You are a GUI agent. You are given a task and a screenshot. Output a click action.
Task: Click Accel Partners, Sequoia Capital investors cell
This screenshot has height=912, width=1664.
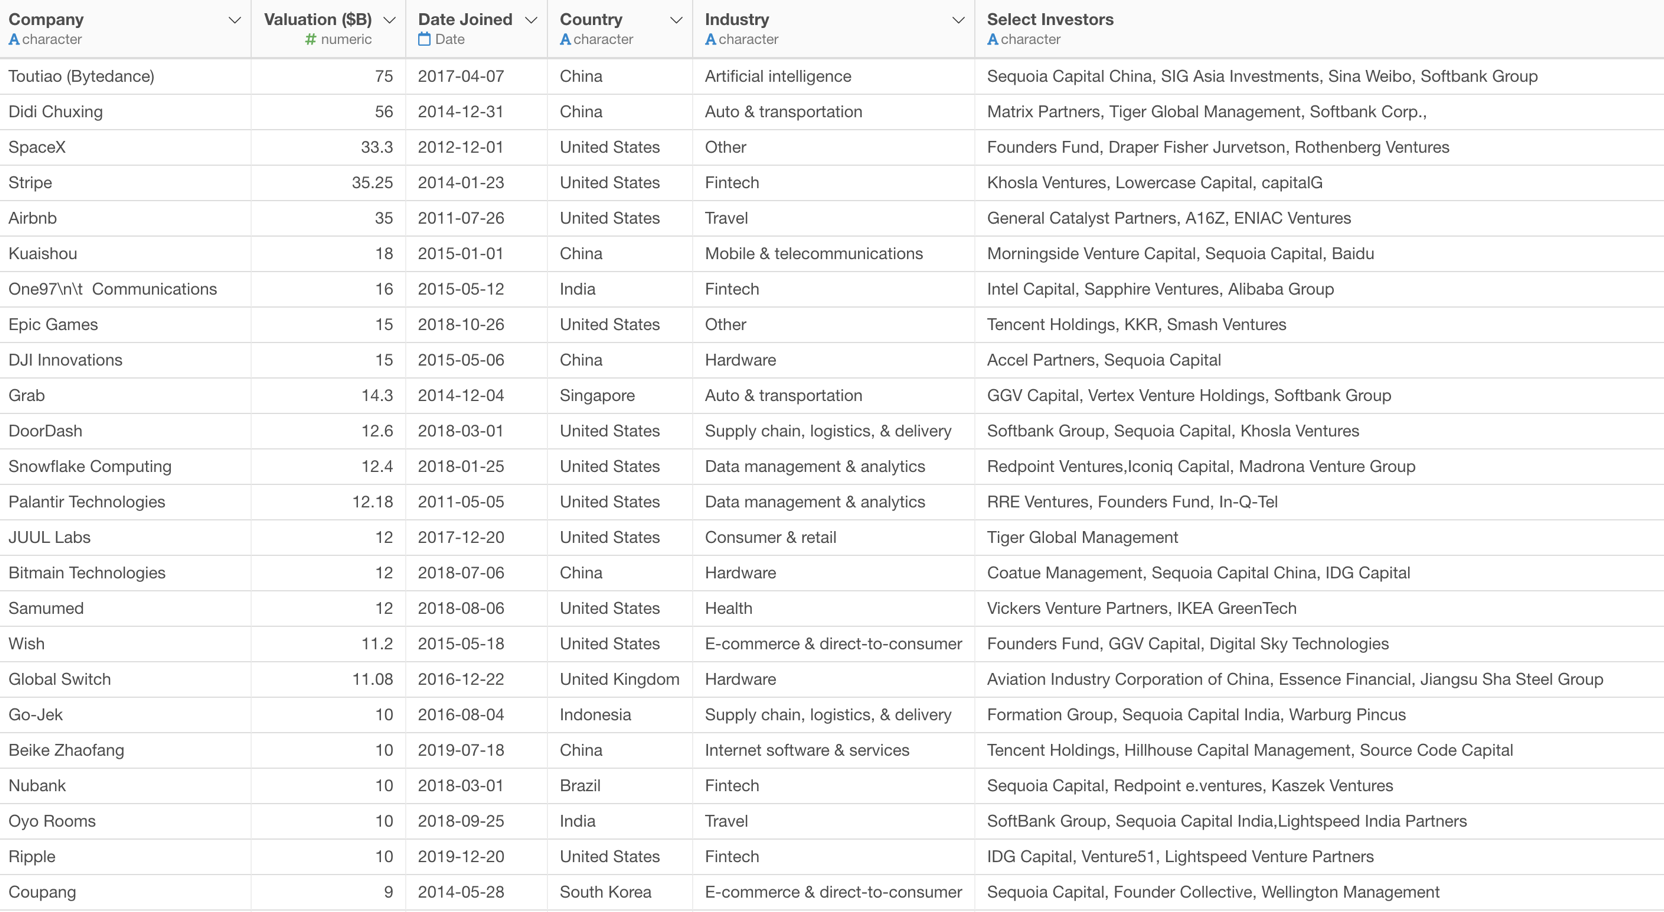pyautogui.click(x=1104, y=360)
